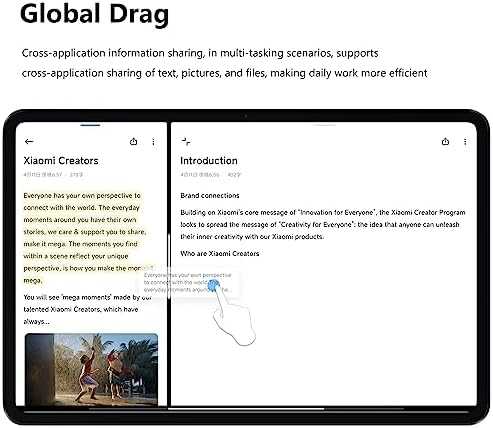Share the Introduction note

pyautogui.click(x=445, y=142)
